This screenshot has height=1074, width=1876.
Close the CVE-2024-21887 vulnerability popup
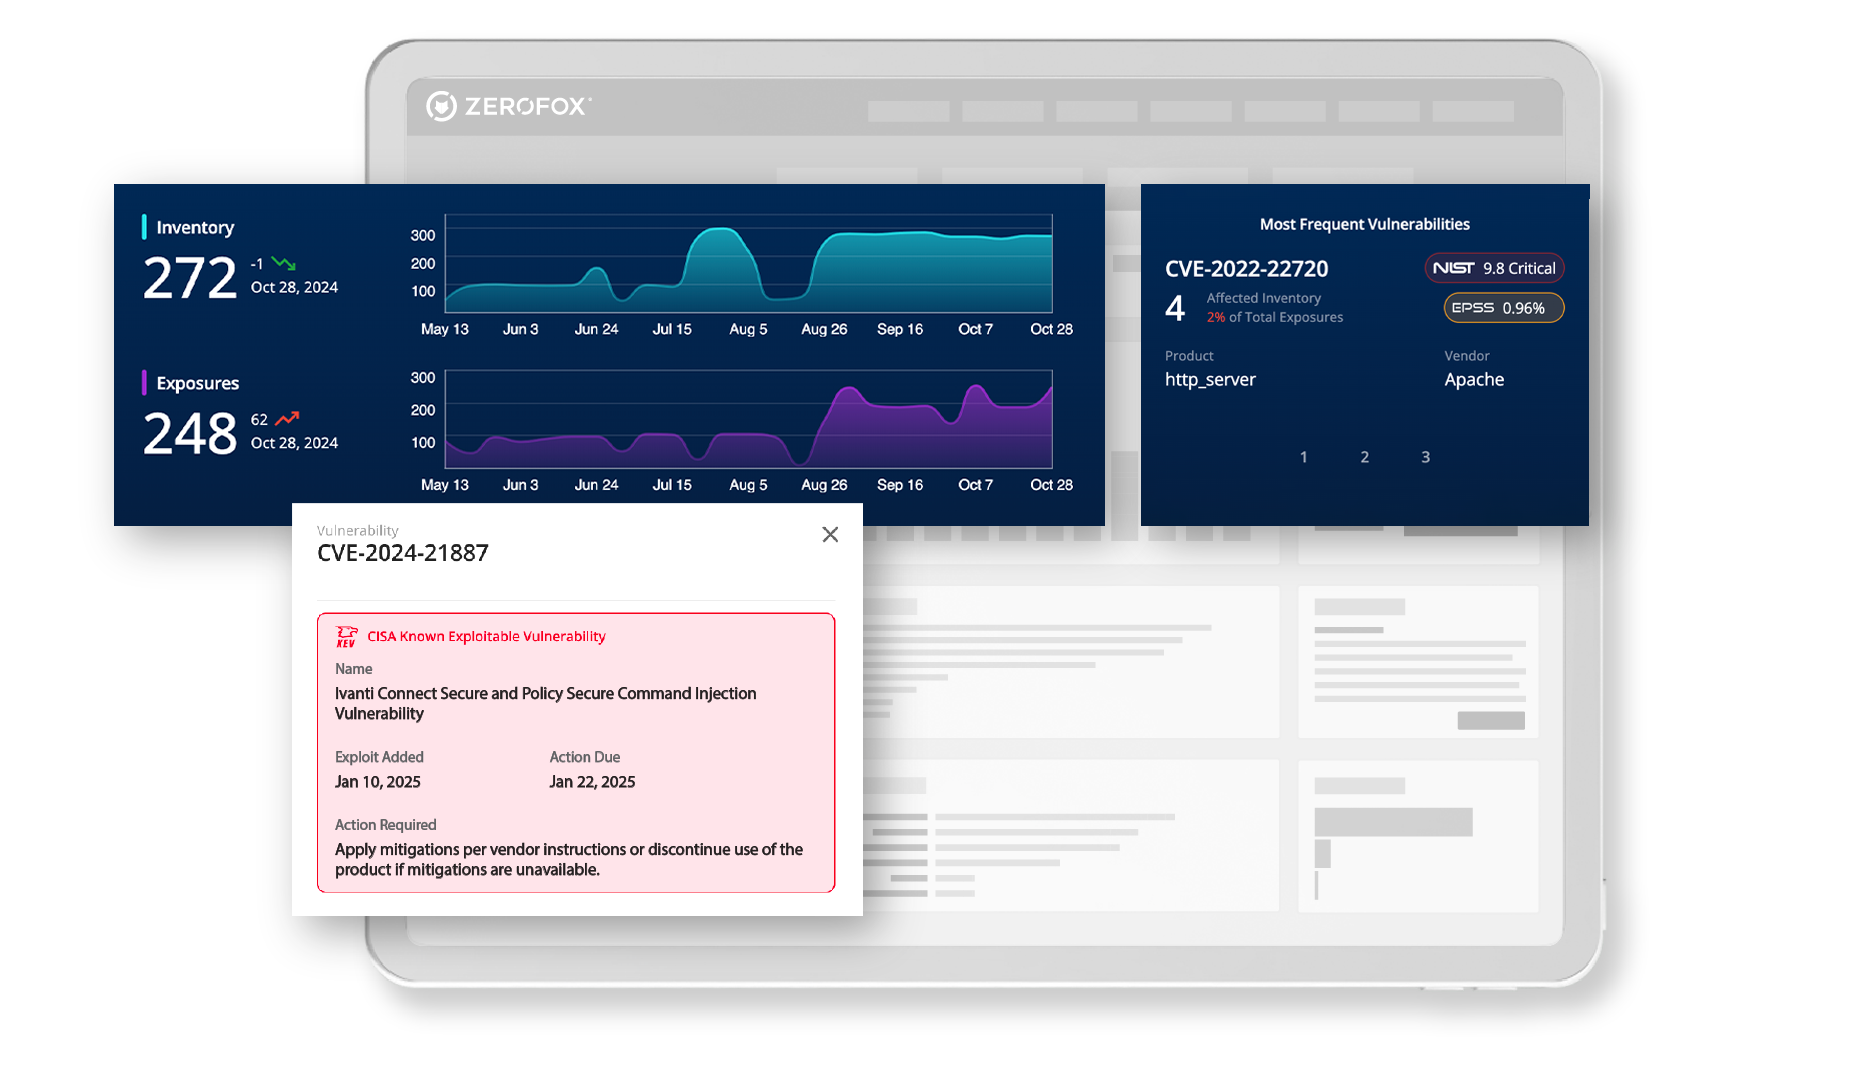coord(830,535)
